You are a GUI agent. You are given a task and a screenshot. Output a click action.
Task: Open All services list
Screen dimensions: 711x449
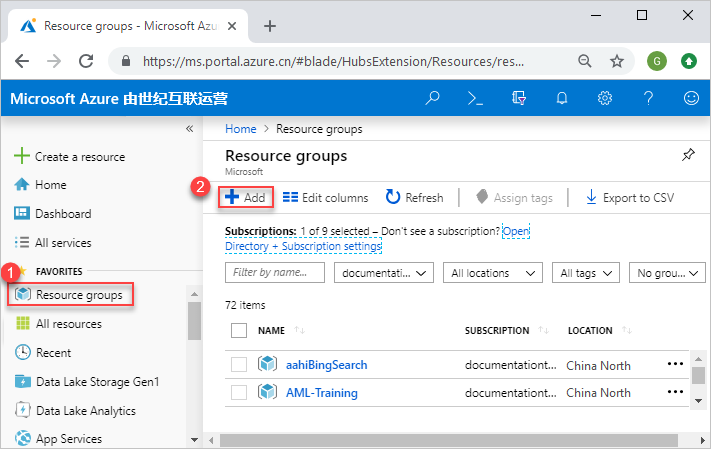click(x=53, y=243)
